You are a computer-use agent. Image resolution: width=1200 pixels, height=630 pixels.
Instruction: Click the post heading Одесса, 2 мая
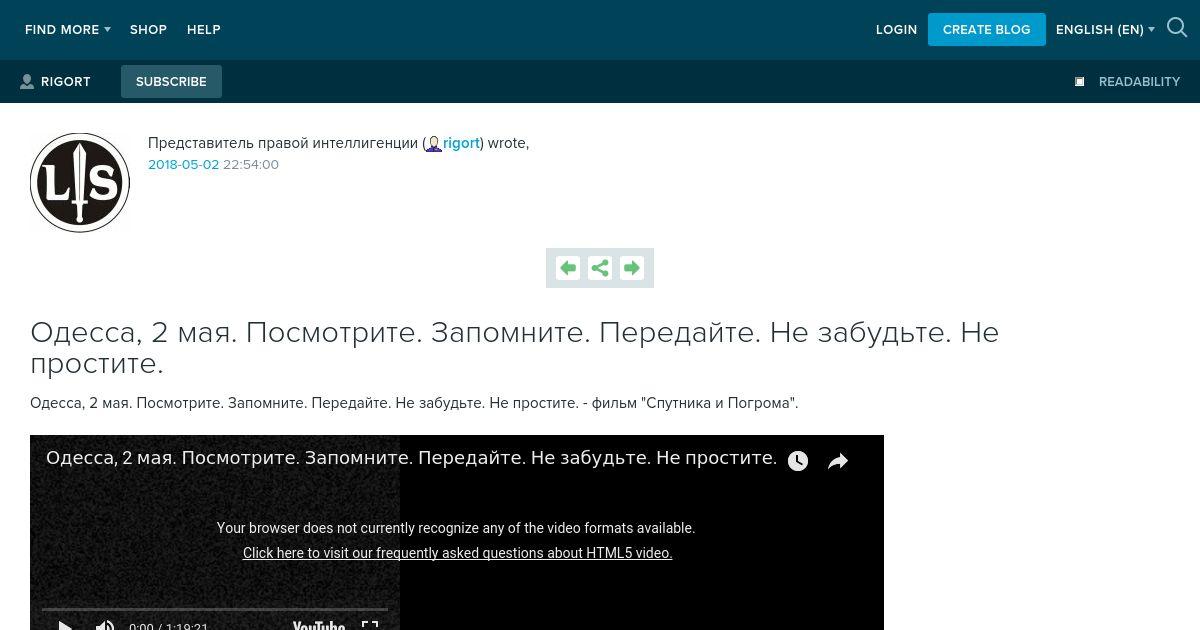(515, 347)
